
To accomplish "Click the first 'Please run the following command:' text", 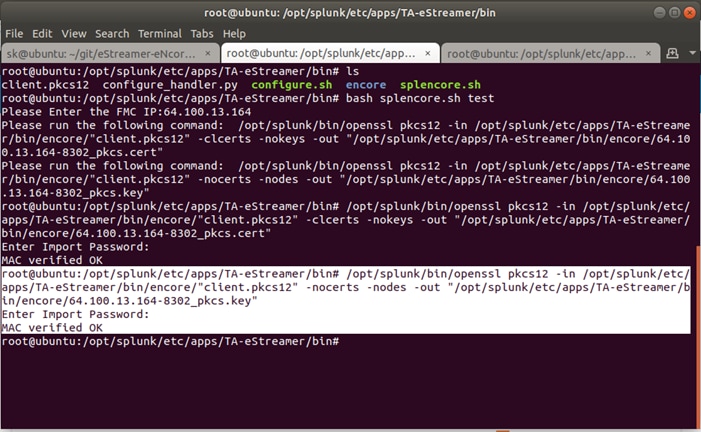I will click(x=112, y=125).
